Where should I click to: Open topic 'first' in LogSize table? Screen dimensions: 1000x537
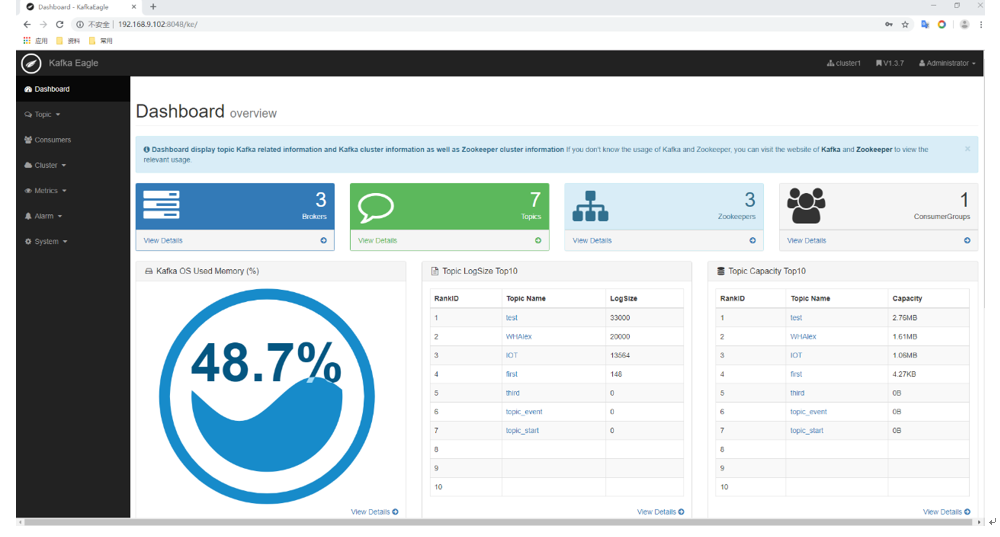pyautogui.click(x=511, y=374)
